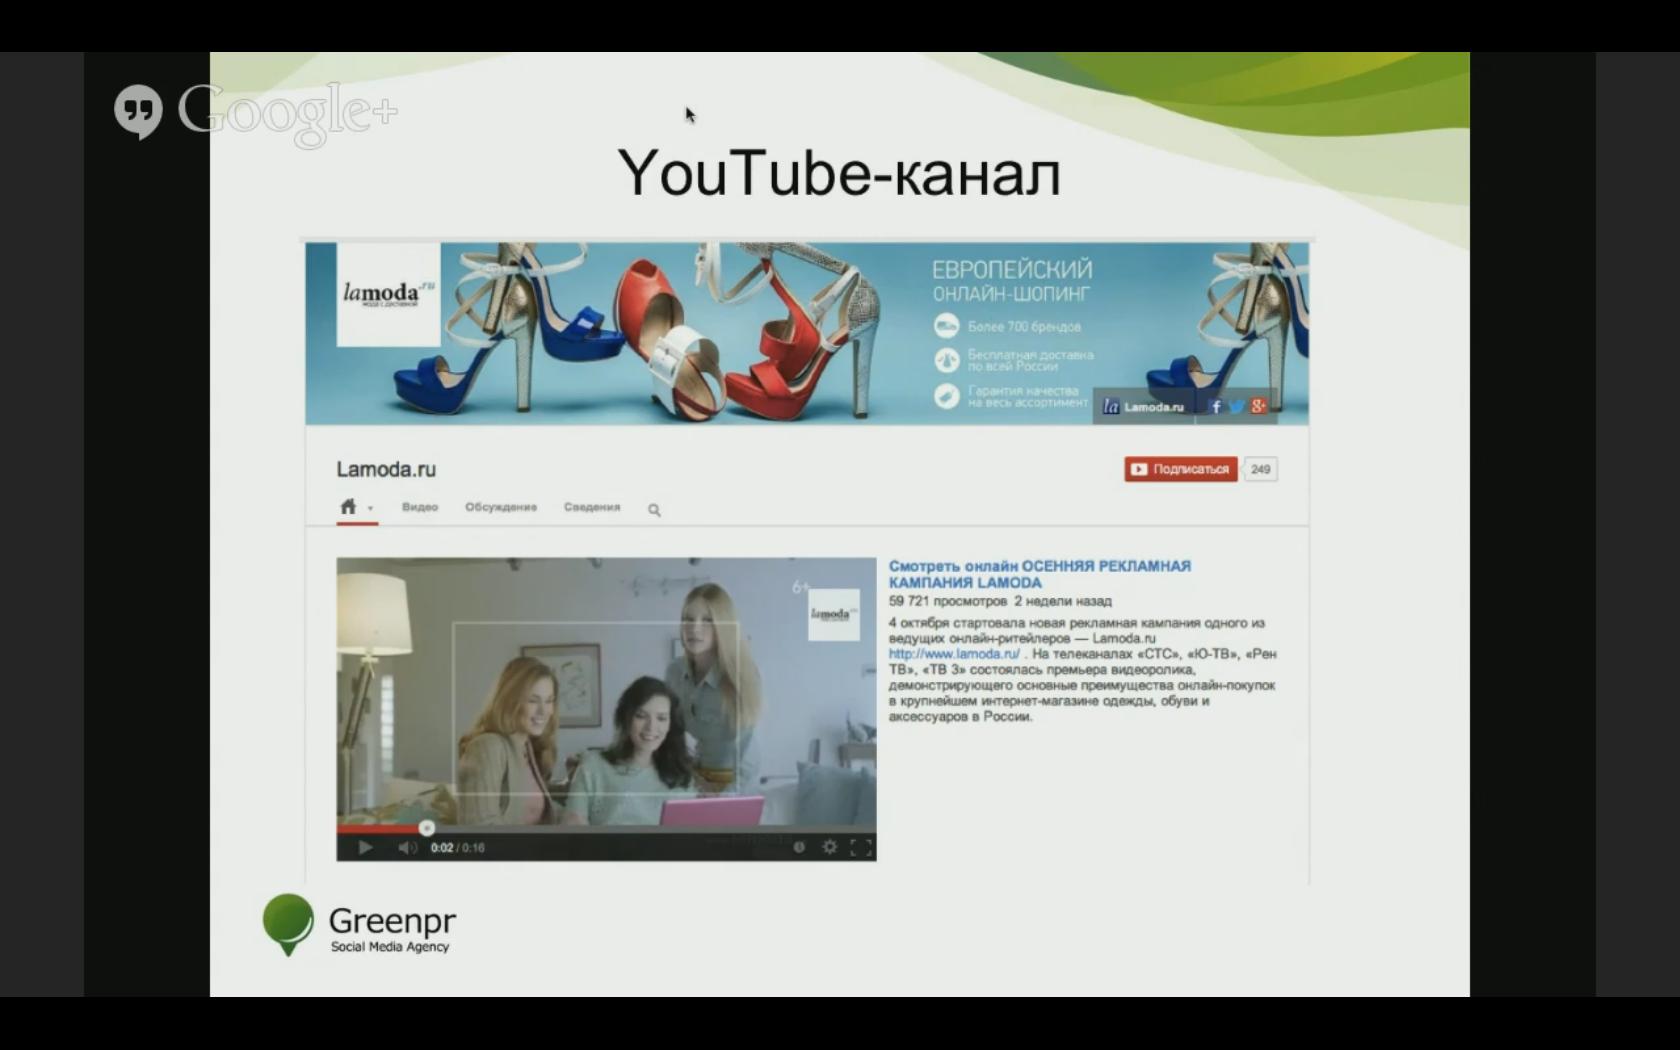This screenshot has width=1680, height=1050.
Task: Click the Google+ icon in the banner
Action: (1258, 406)
